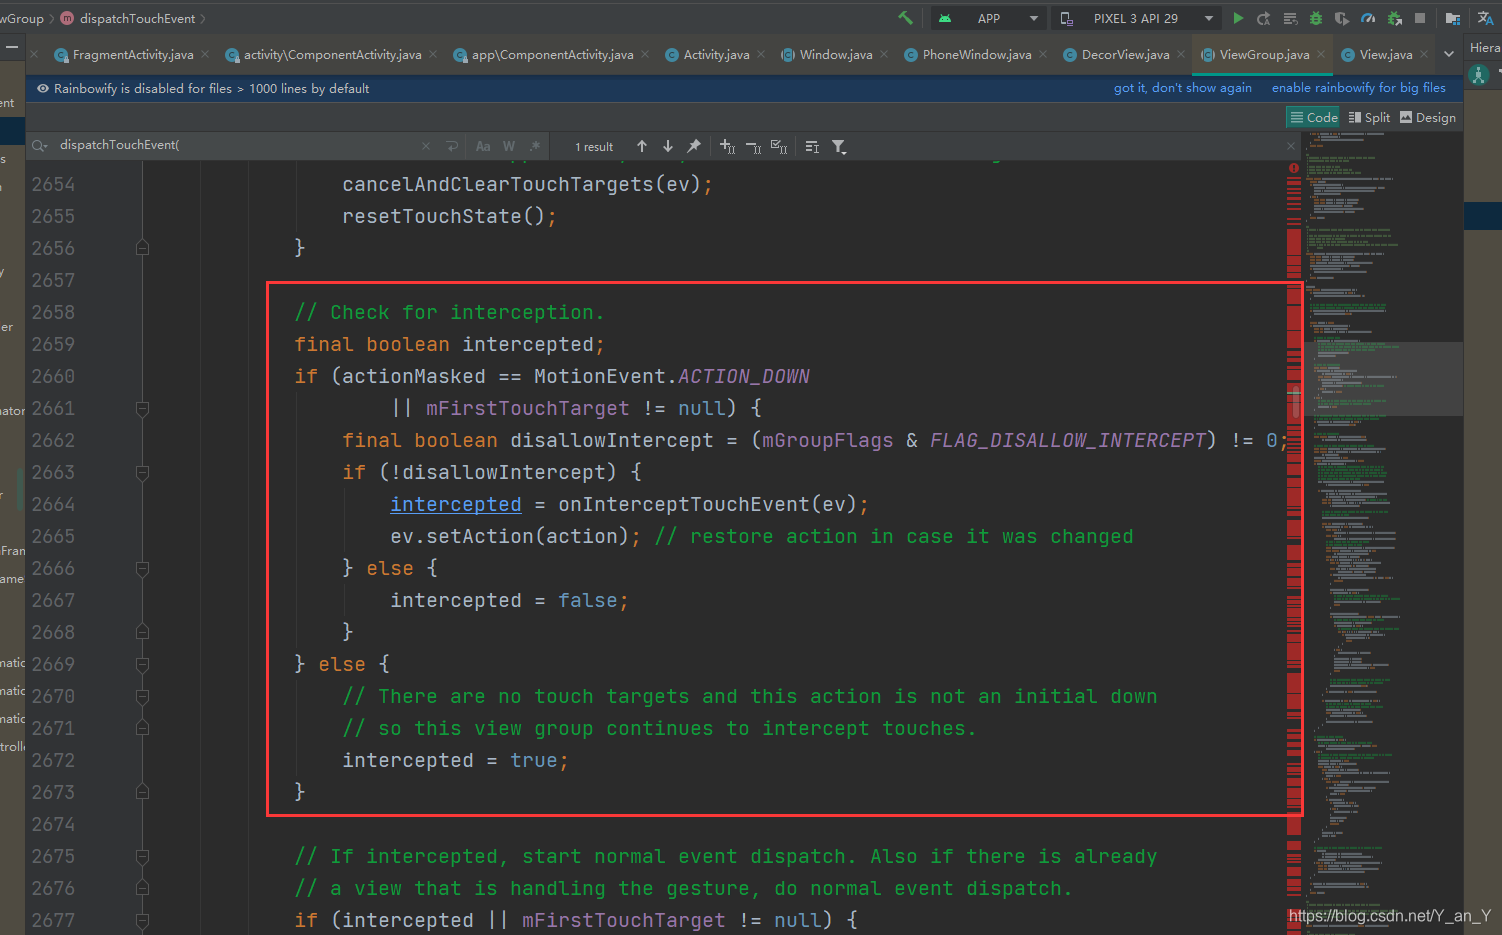Screen dimensions: 1502x935
Task: Open the Profiler gauge icon
Action: [x=1368, y=18]
